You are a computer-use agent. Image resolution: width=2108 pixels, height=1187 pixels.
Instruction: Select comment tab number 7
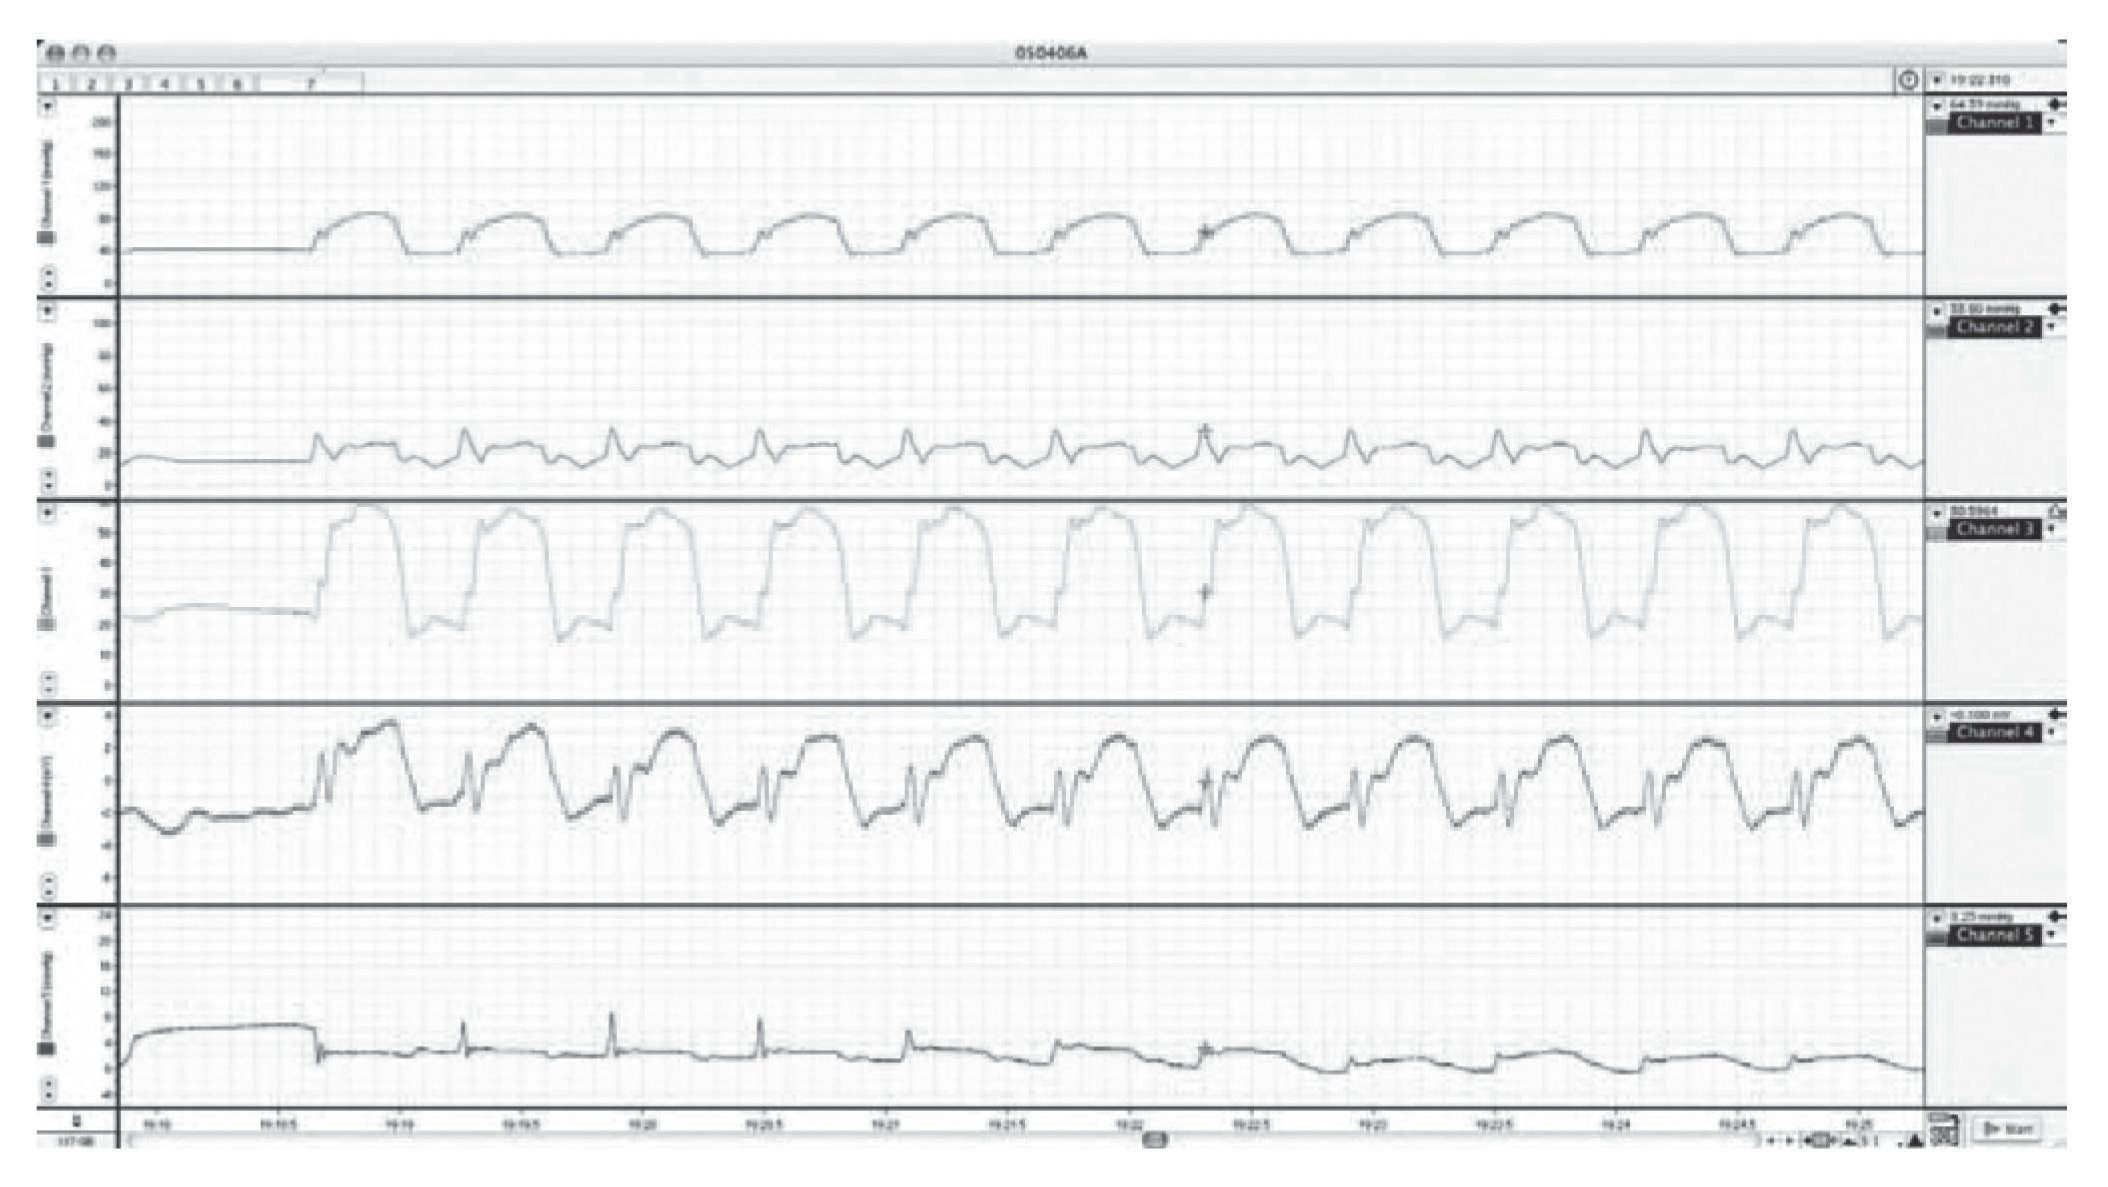[310, 85]
